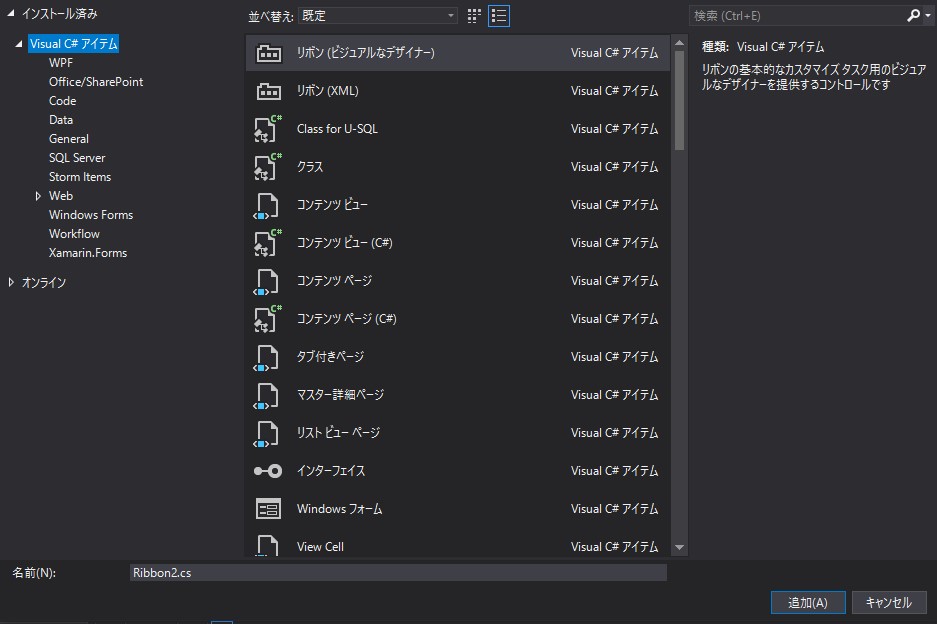Select the Class for U-SQL name
Screen dimensions: 937x624
pyautogui.click(x=337, y=129)
